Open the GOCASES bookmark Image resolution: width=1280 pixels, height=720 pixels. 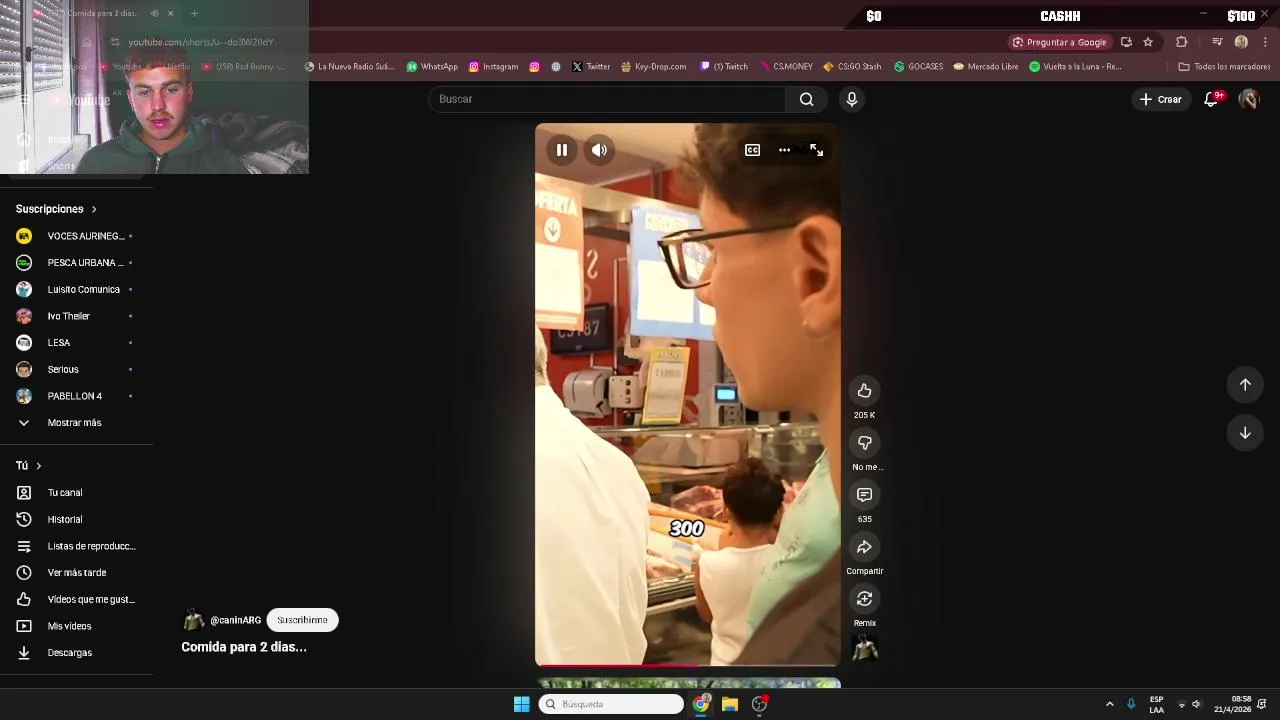click(918, 67)
